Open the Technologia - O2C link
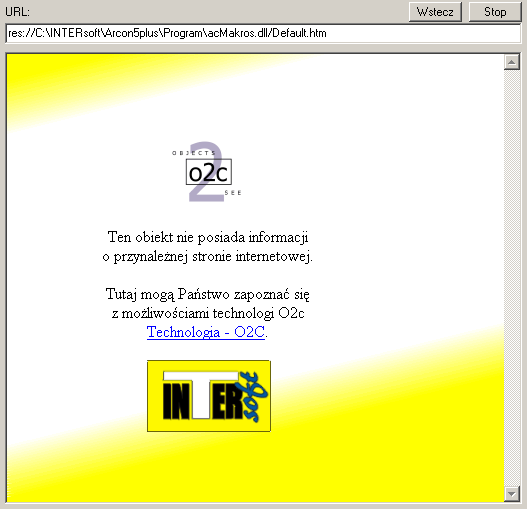527x509 pixels. [206, 332]
